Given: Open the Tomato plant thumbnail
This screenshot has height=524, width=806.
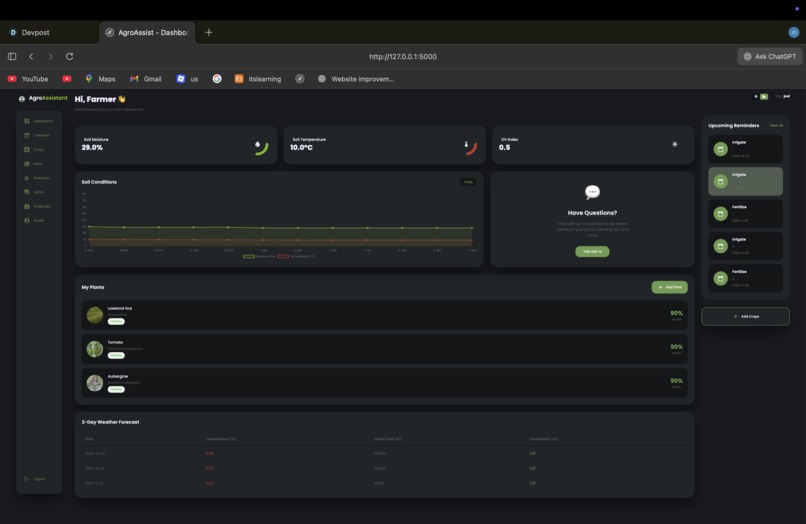Looking at the screenshot, I should 95,349.
